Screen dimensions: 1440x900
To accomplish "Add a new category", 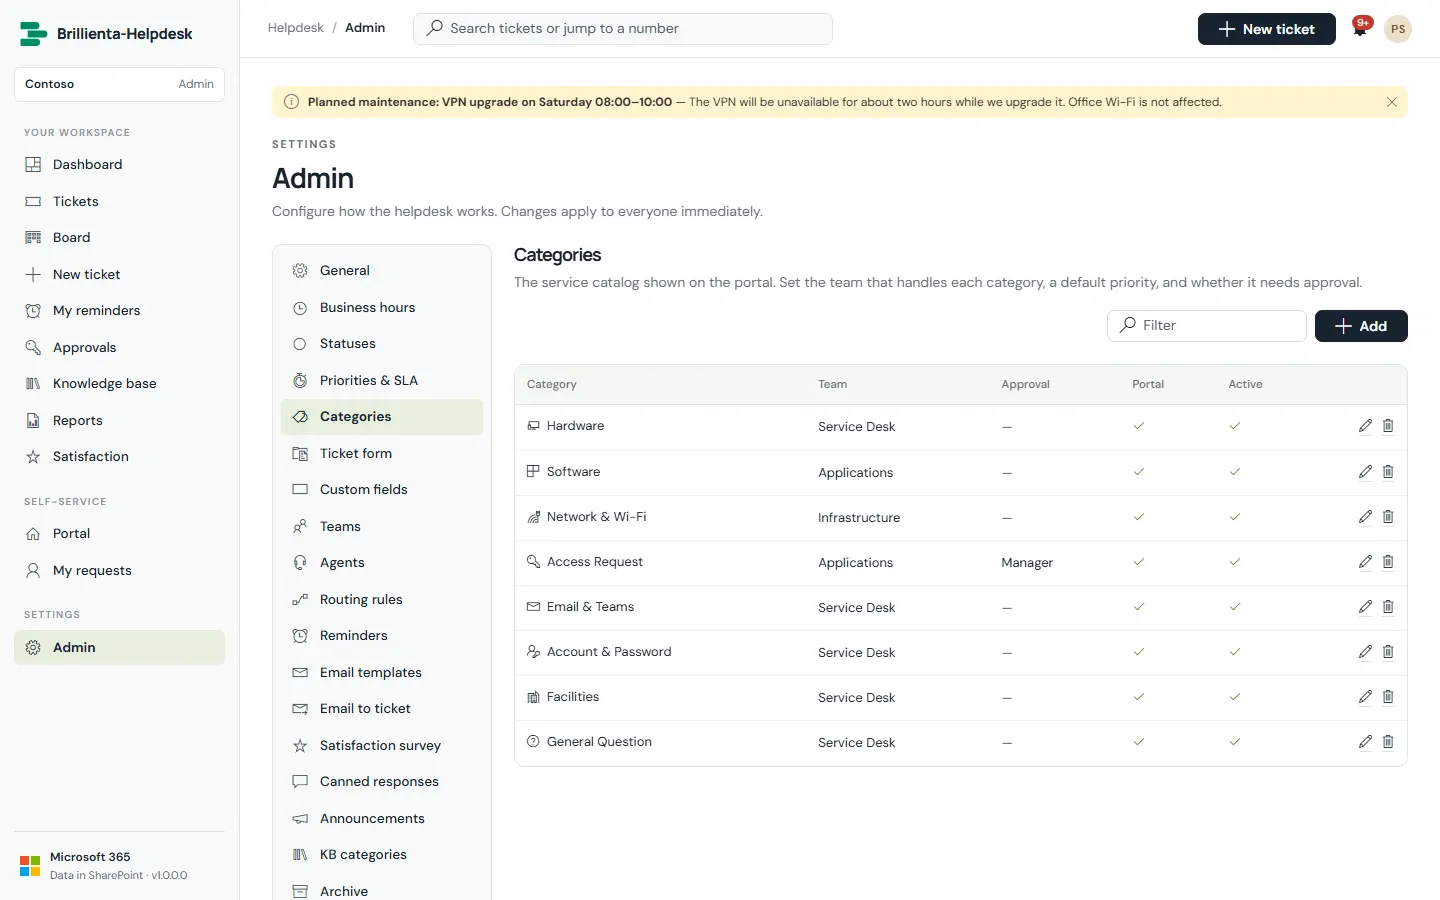I will click(1361, 326).
